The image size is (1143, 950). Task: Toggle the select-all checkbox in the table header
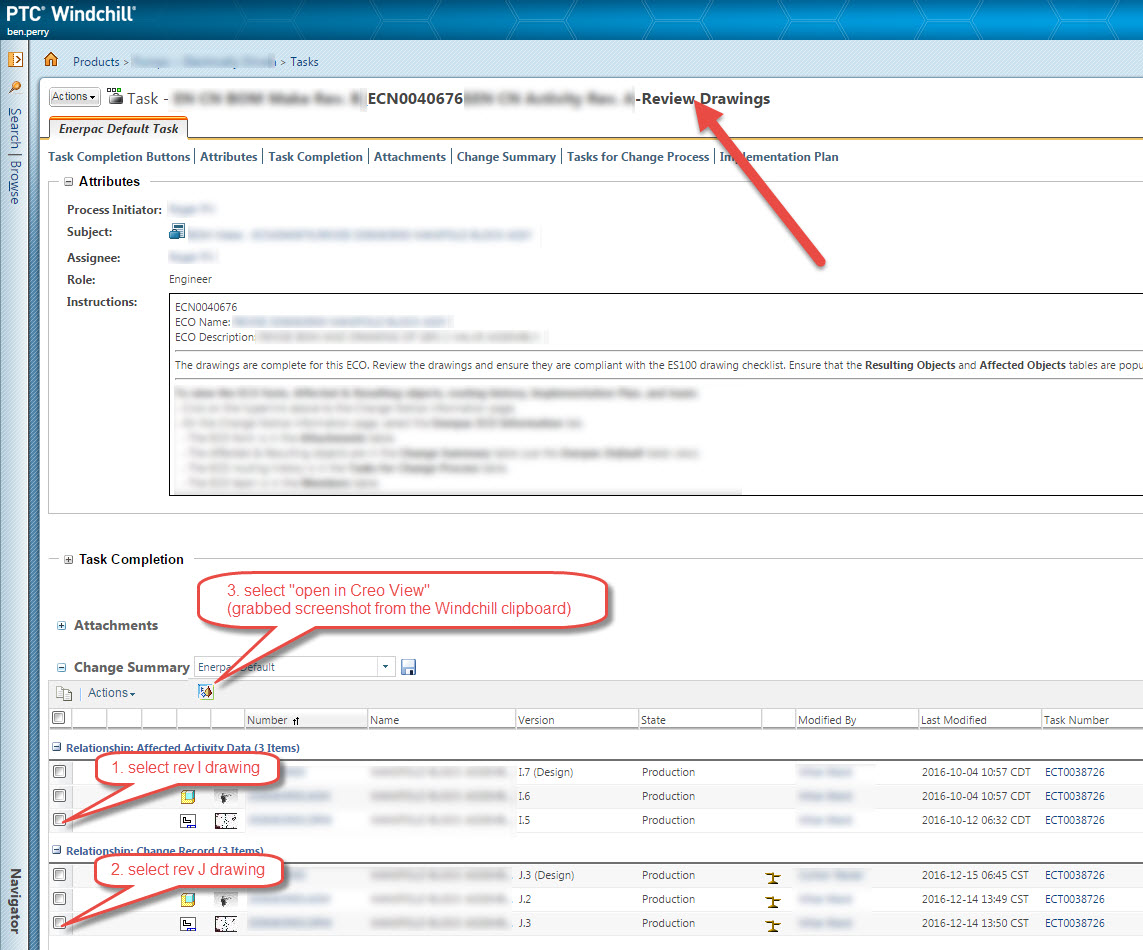point(59,717)
